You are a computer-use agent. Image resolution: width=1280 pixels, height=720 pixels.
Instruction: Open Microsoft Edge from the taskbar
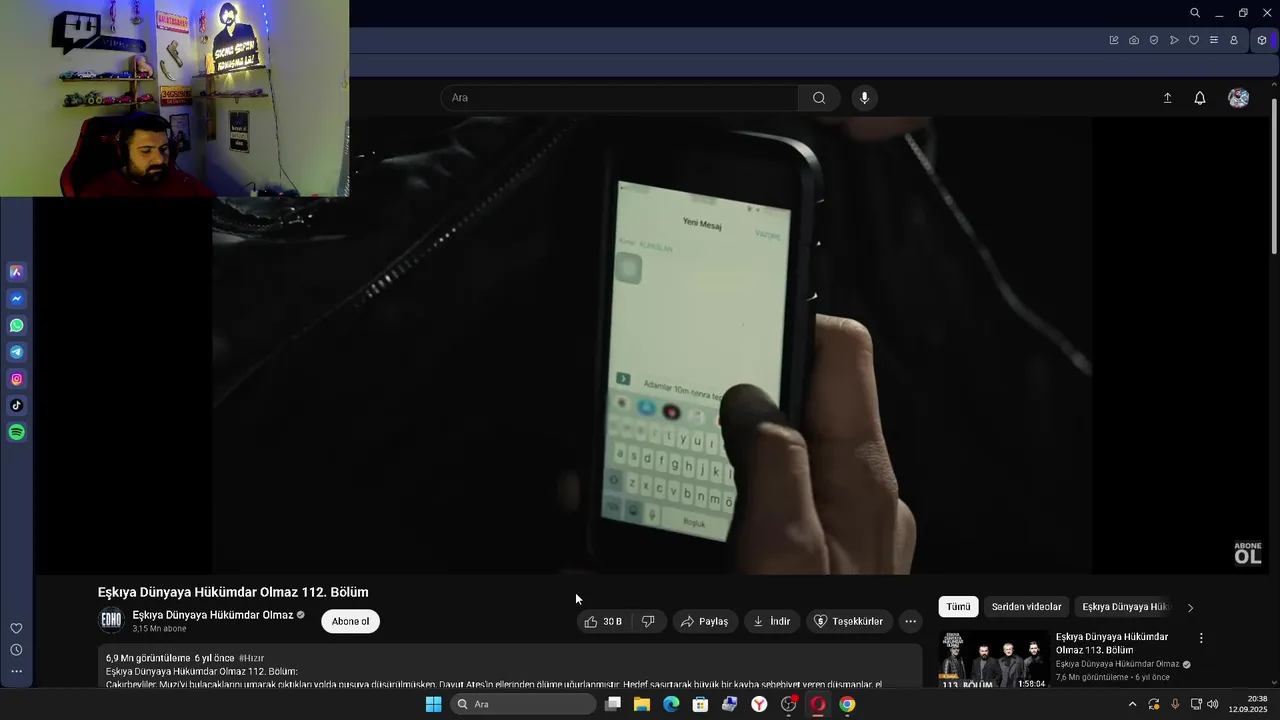point(671,704)
